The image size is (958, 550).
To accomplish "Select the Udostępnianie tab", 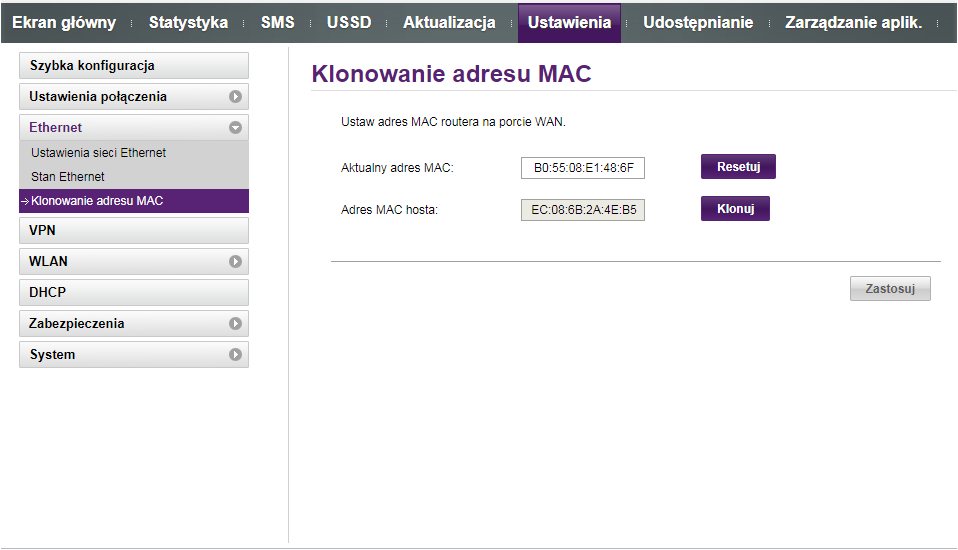I will click(x=698, y=23).
